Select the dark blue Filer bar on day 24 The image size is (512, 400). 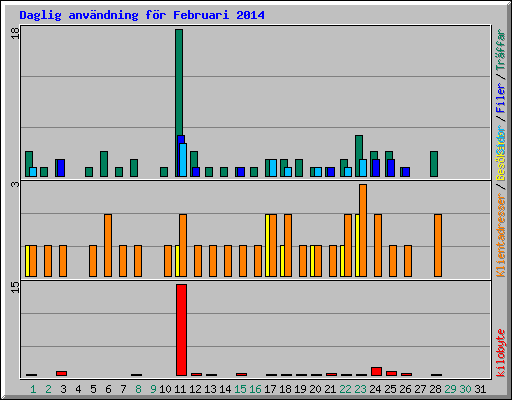[376, 168]
